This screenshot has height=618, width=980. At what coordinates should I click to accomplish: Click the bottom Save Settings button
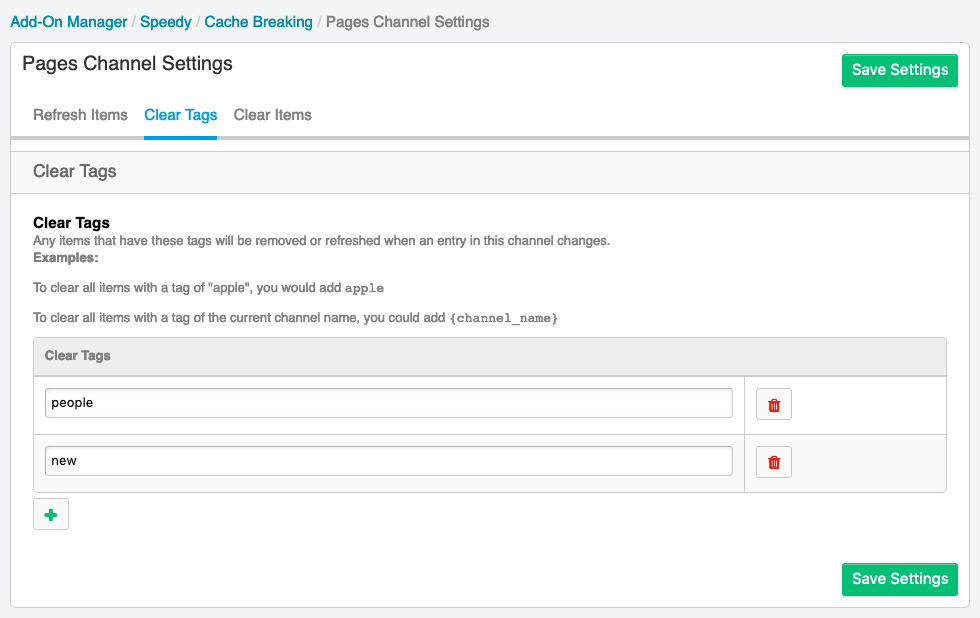tap(899, 579)
